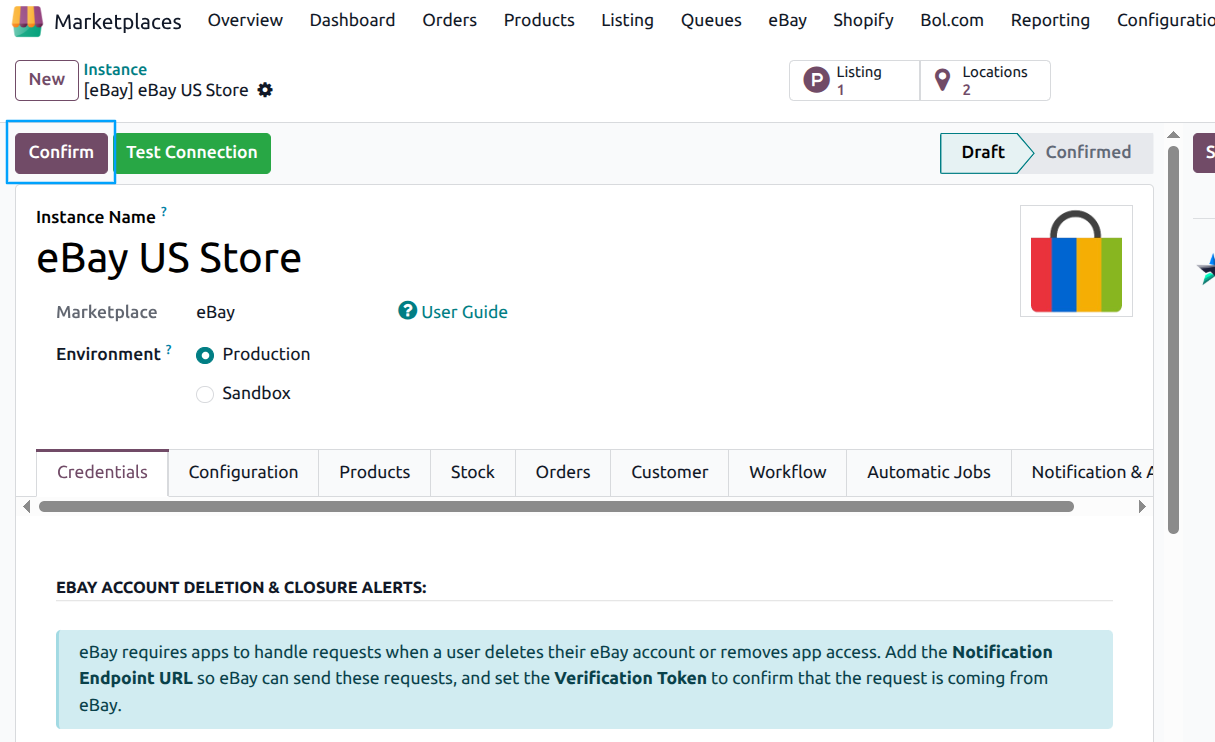This screenshot has width=1215, height=742.
Task: Open the Instance breadcrumb link
Action: 115,69
